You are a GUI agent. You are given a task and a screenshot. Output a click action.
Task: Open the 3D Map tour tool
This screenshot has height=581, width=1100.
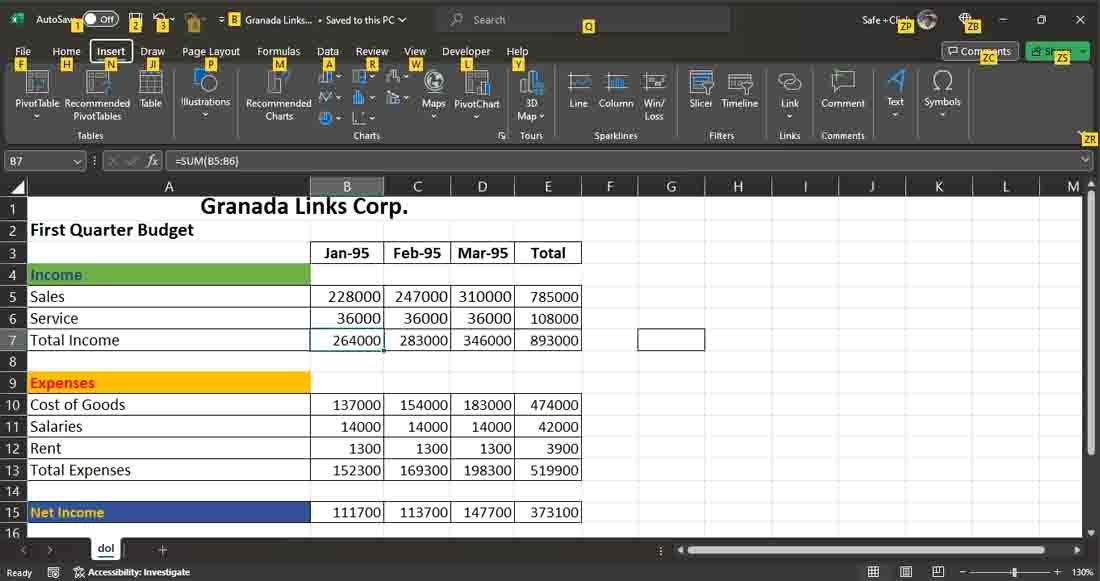coord(531,95)
